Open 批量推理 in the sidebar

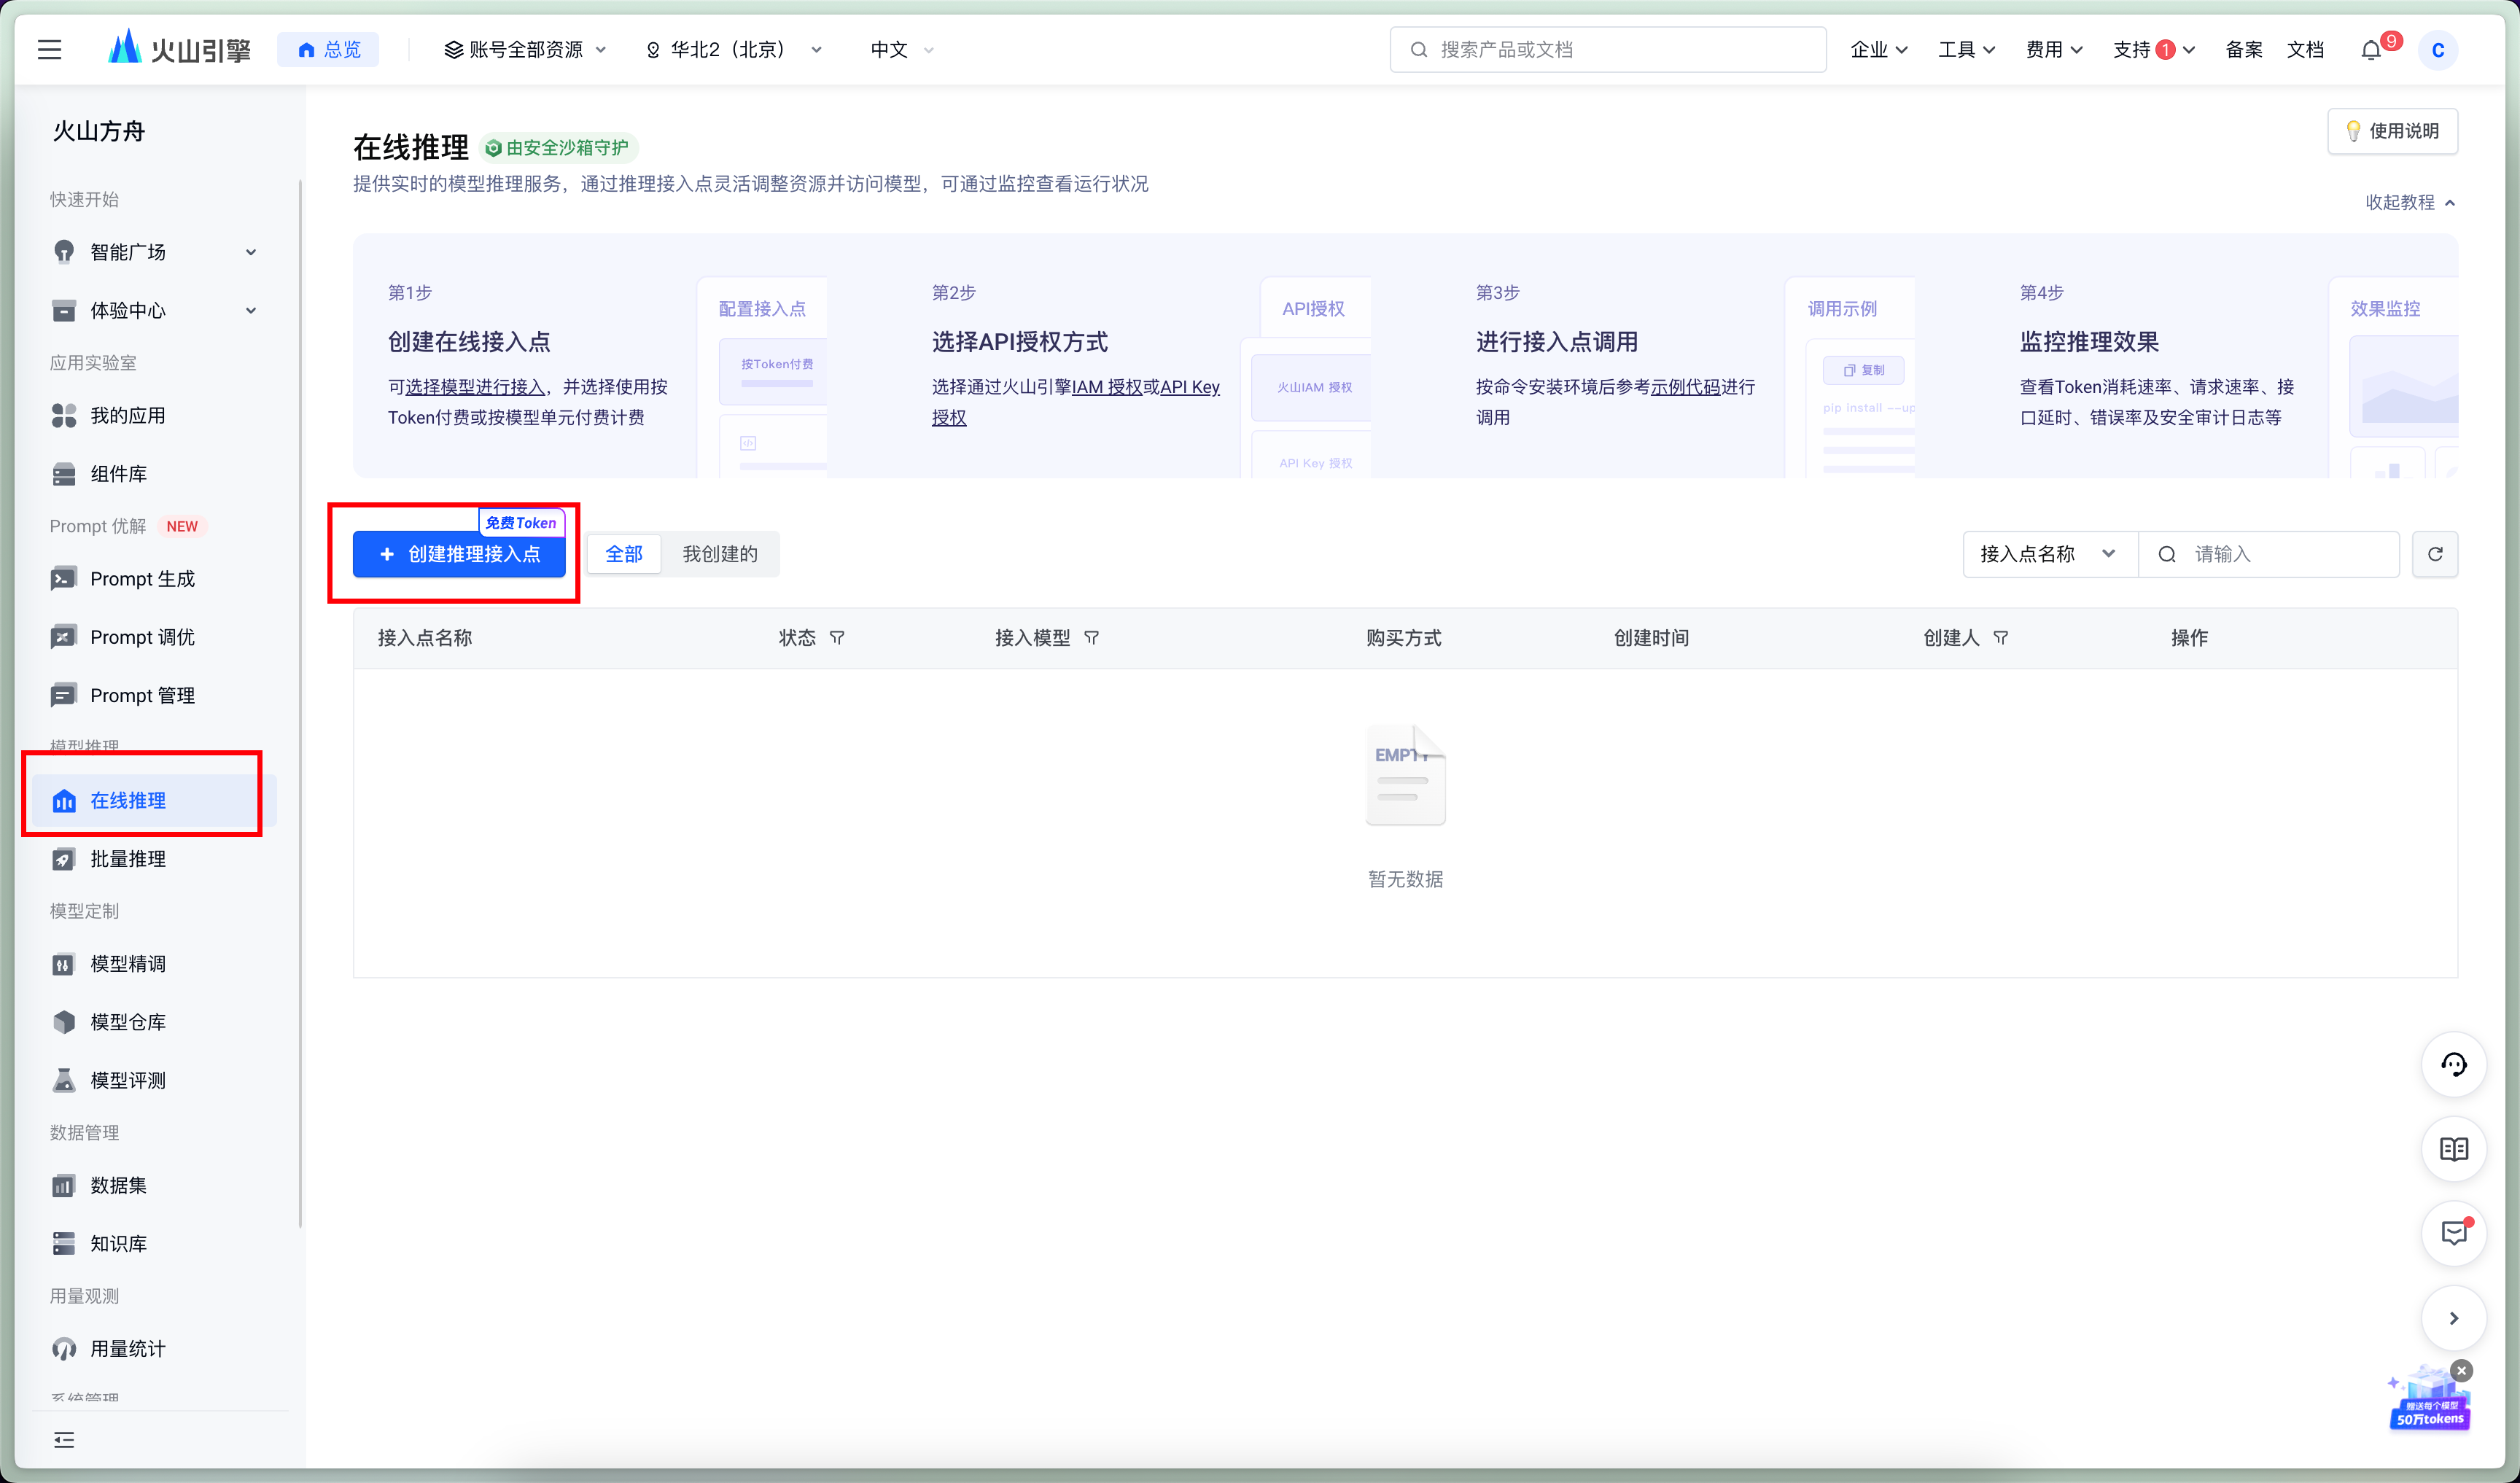[x=128, y=859]
